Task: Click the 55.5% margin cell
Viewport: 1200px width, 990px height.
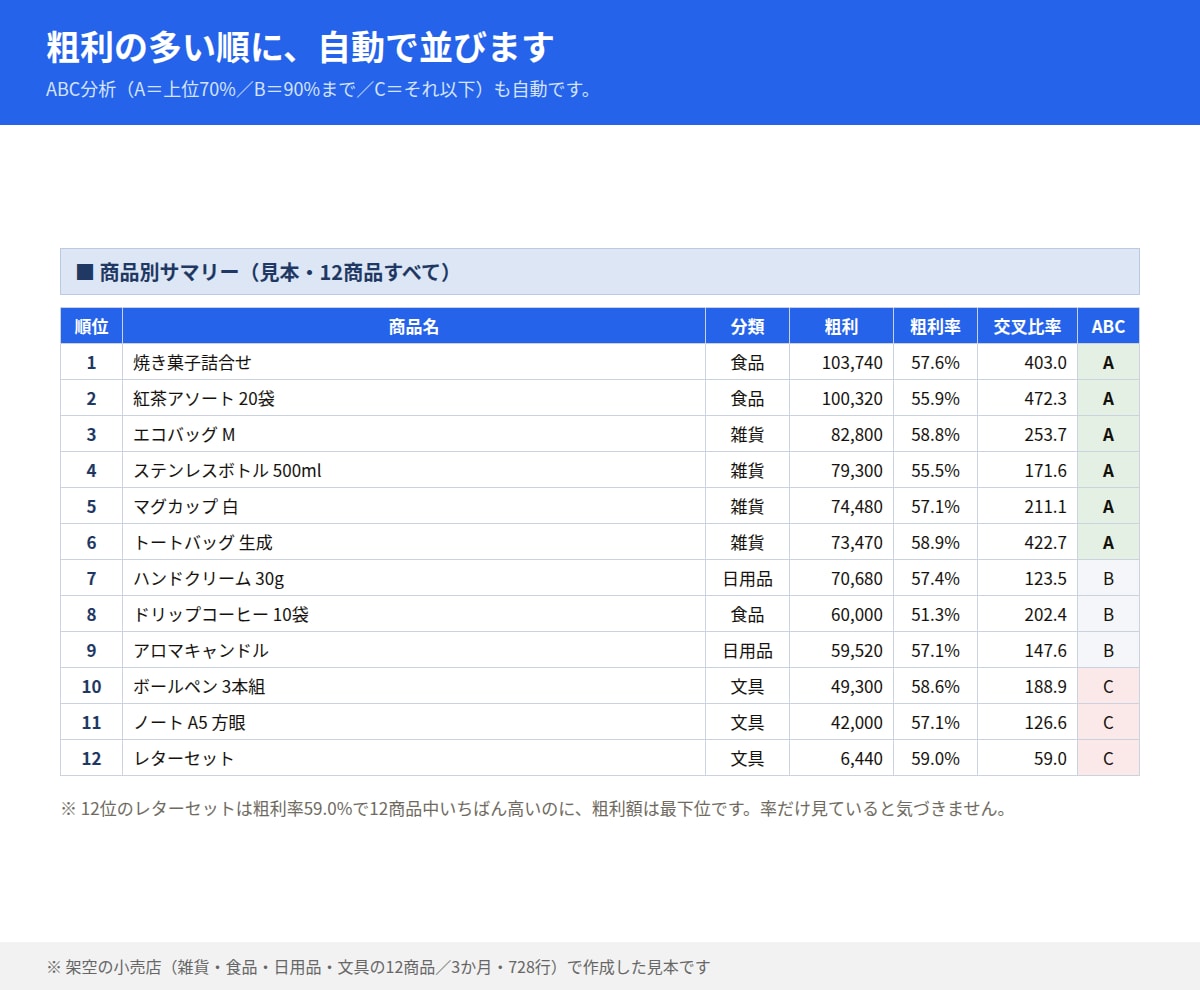Action: pos(936,470)
